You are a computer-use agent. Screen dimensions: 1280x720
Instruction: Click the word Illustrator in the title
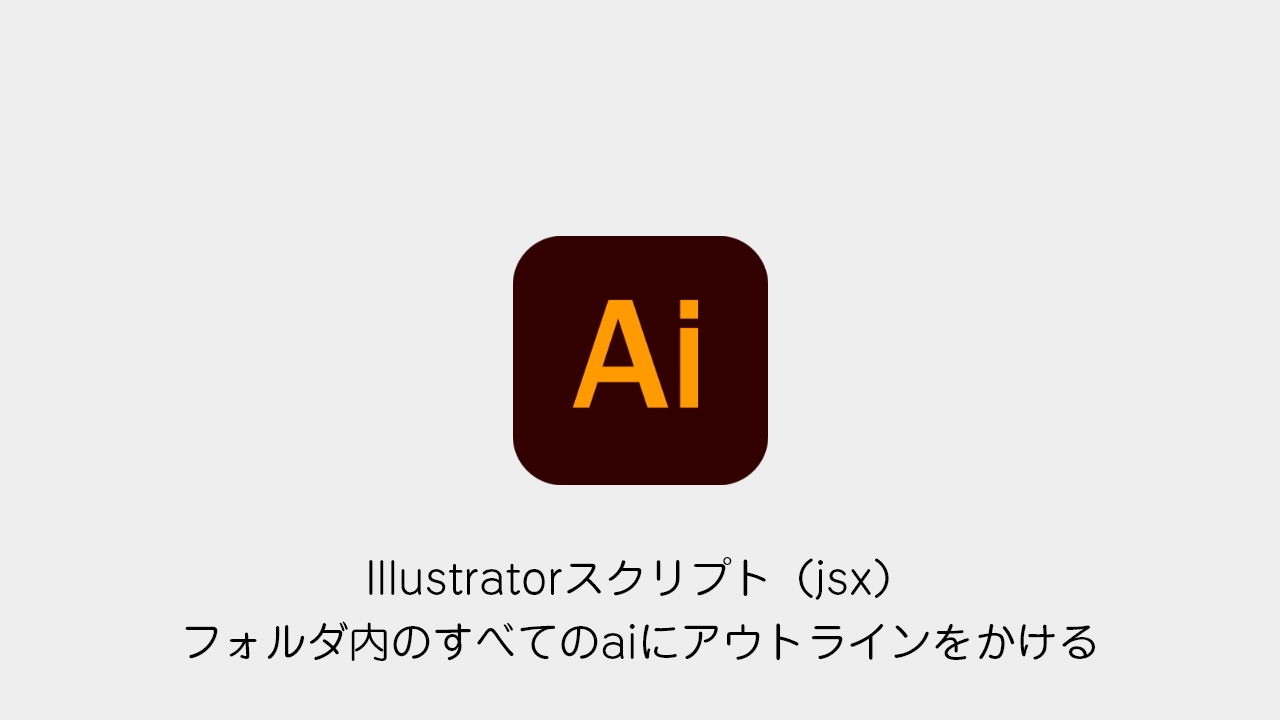tap(466, 579)
